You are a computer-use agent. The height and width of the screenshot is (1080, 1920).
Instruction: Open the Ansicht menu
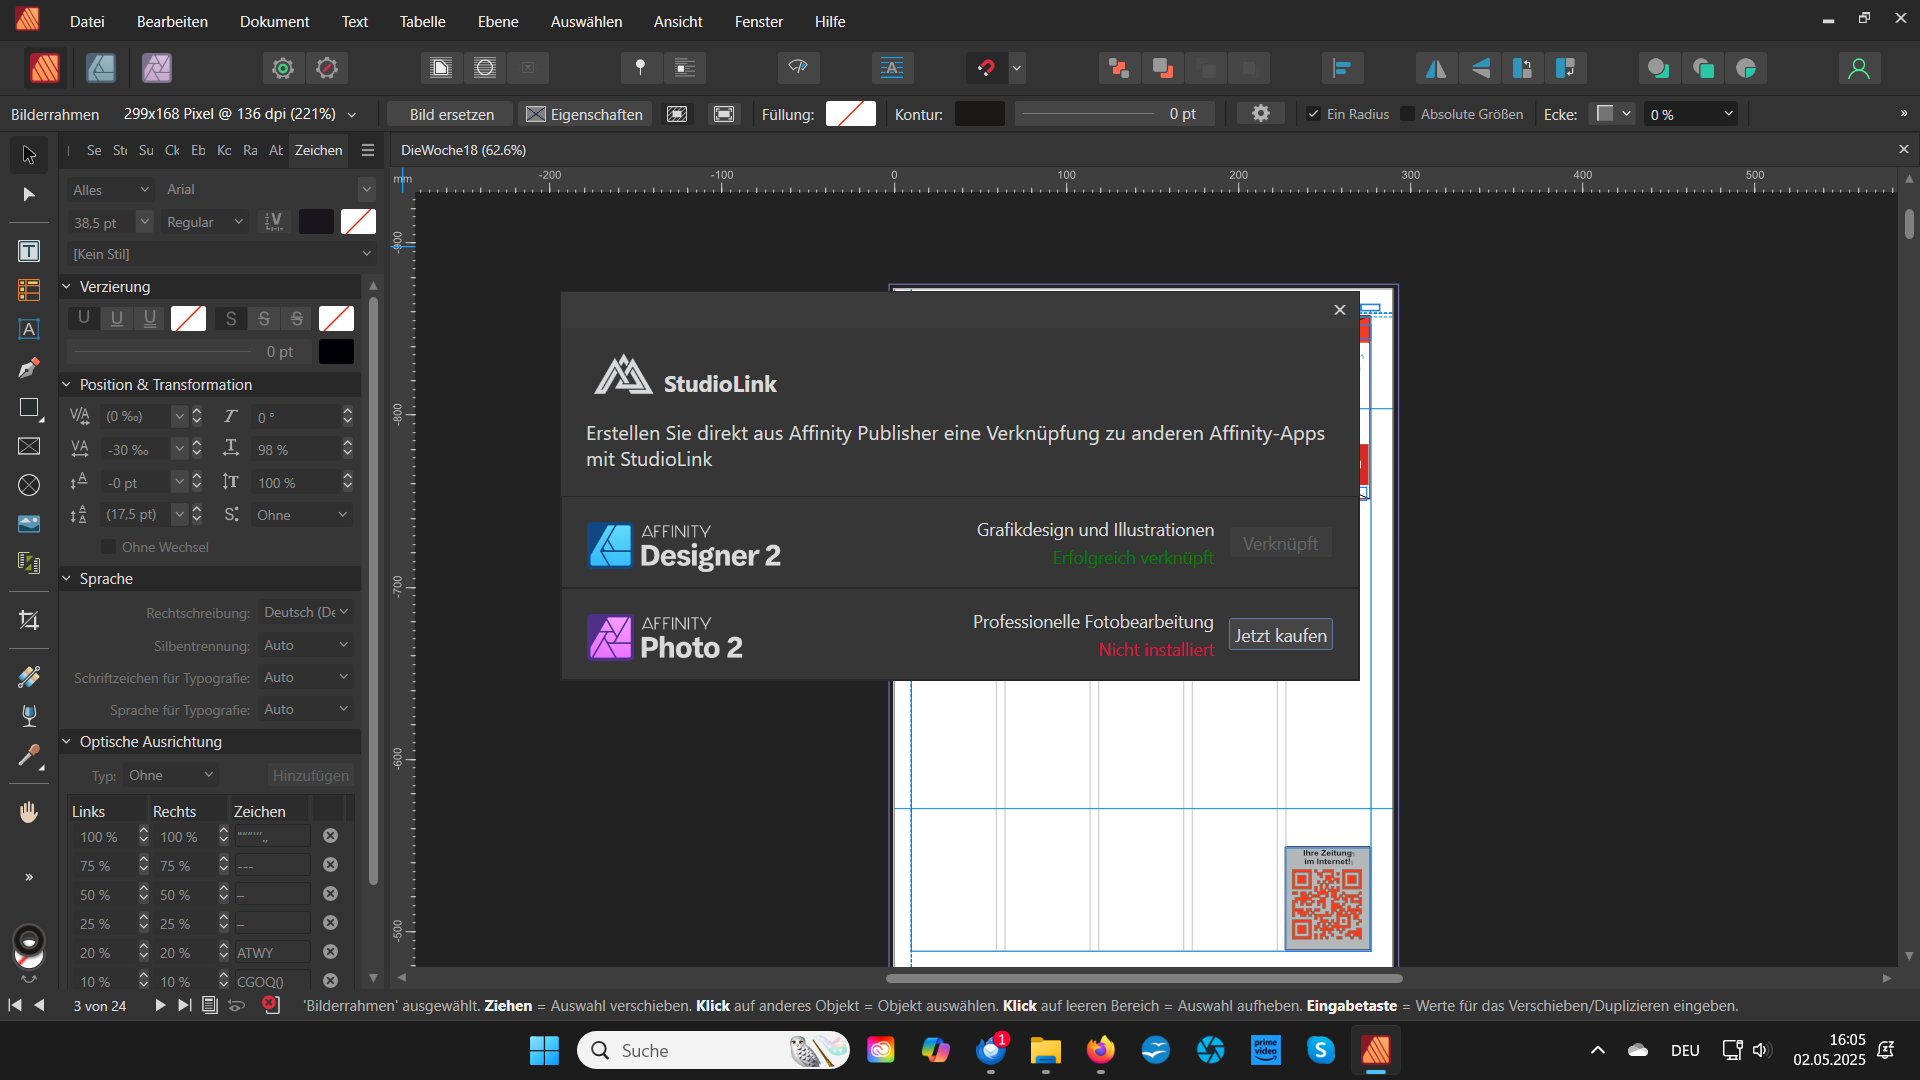pyautogui.click(x=678, y=21)
